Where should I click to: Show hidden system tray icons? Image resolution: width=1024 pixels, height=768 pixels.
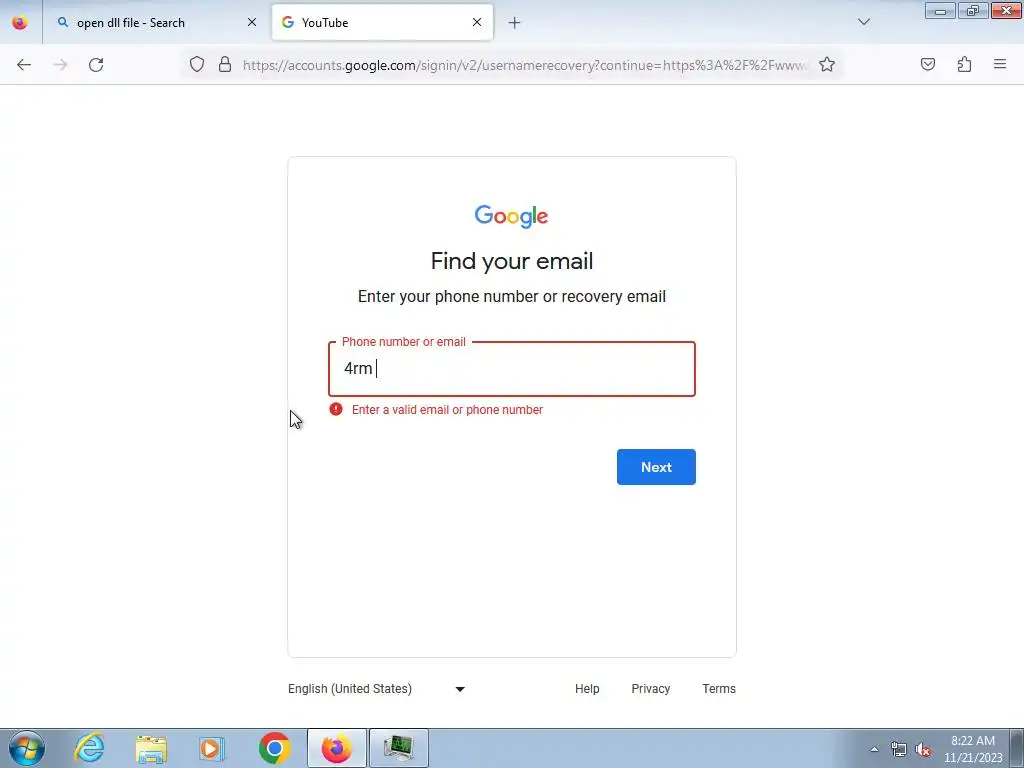(x=874, y=749)
